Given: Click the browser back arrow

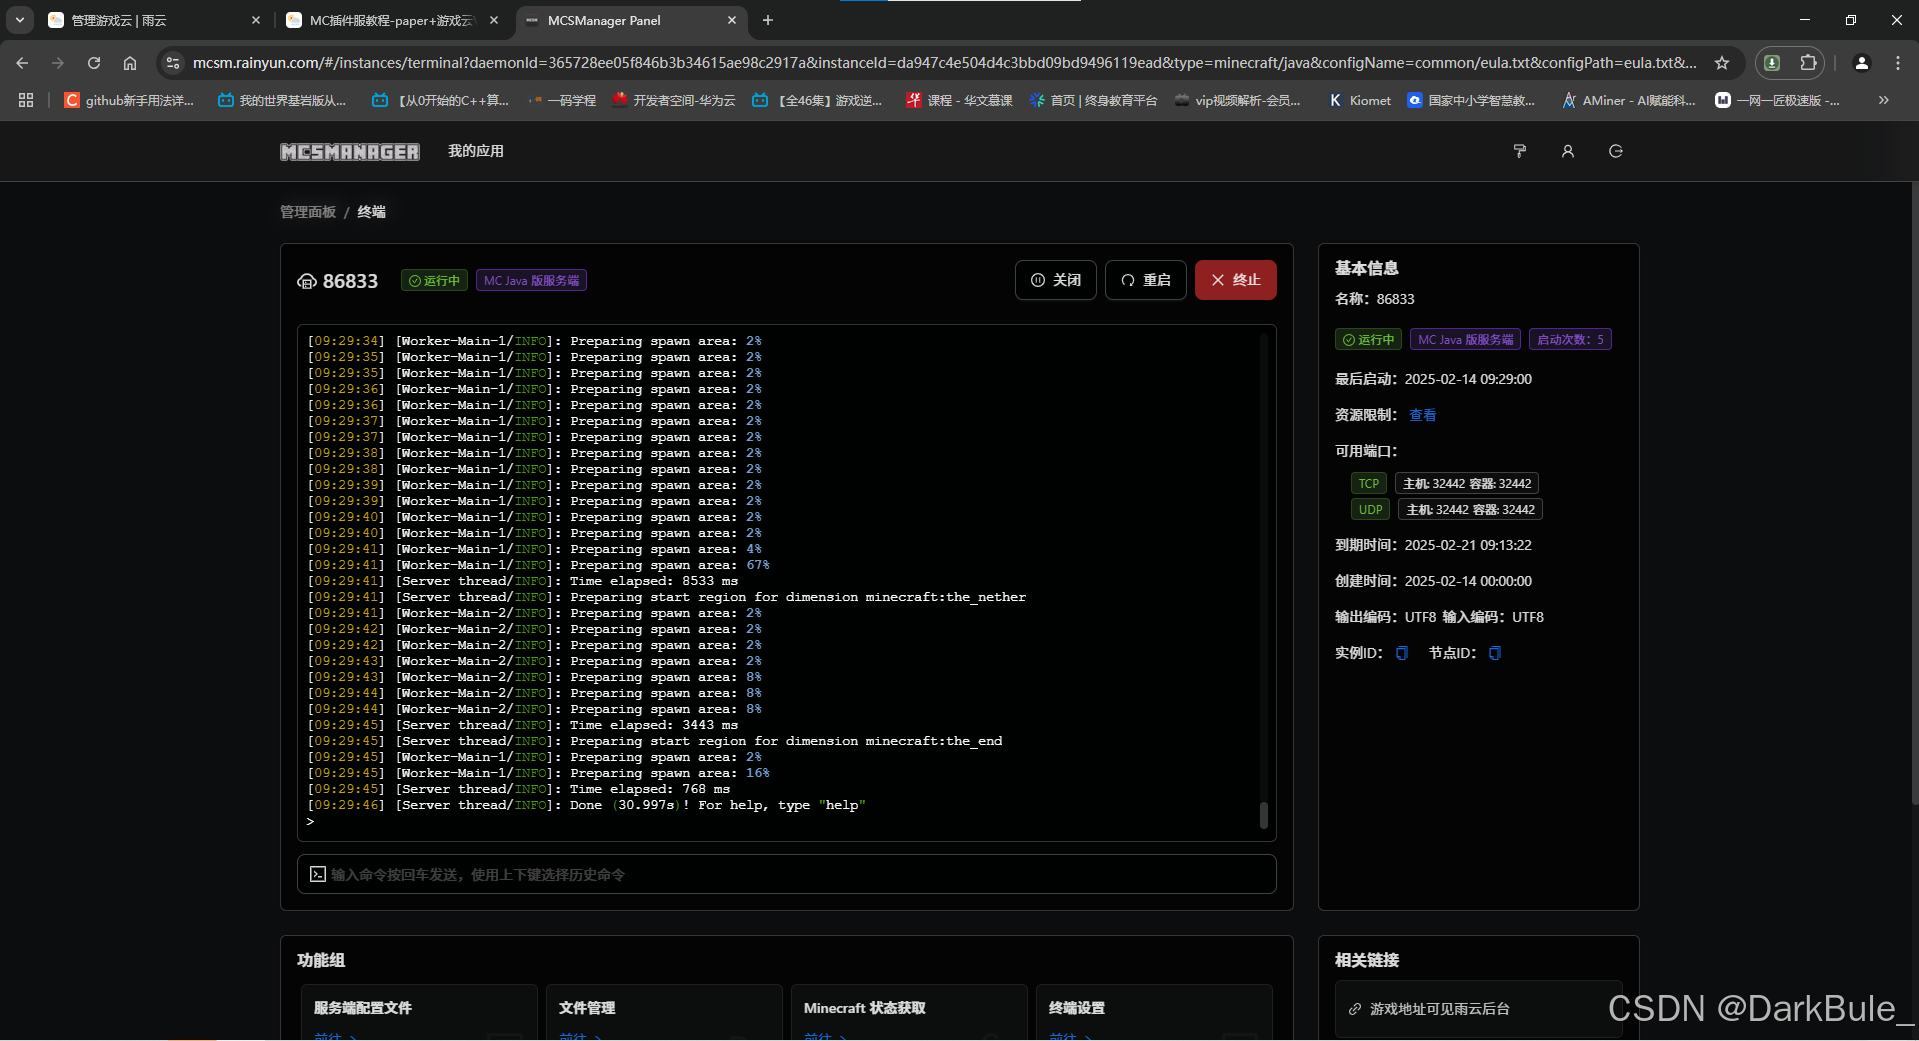Looking at the screenshot, I should [22, 63].
